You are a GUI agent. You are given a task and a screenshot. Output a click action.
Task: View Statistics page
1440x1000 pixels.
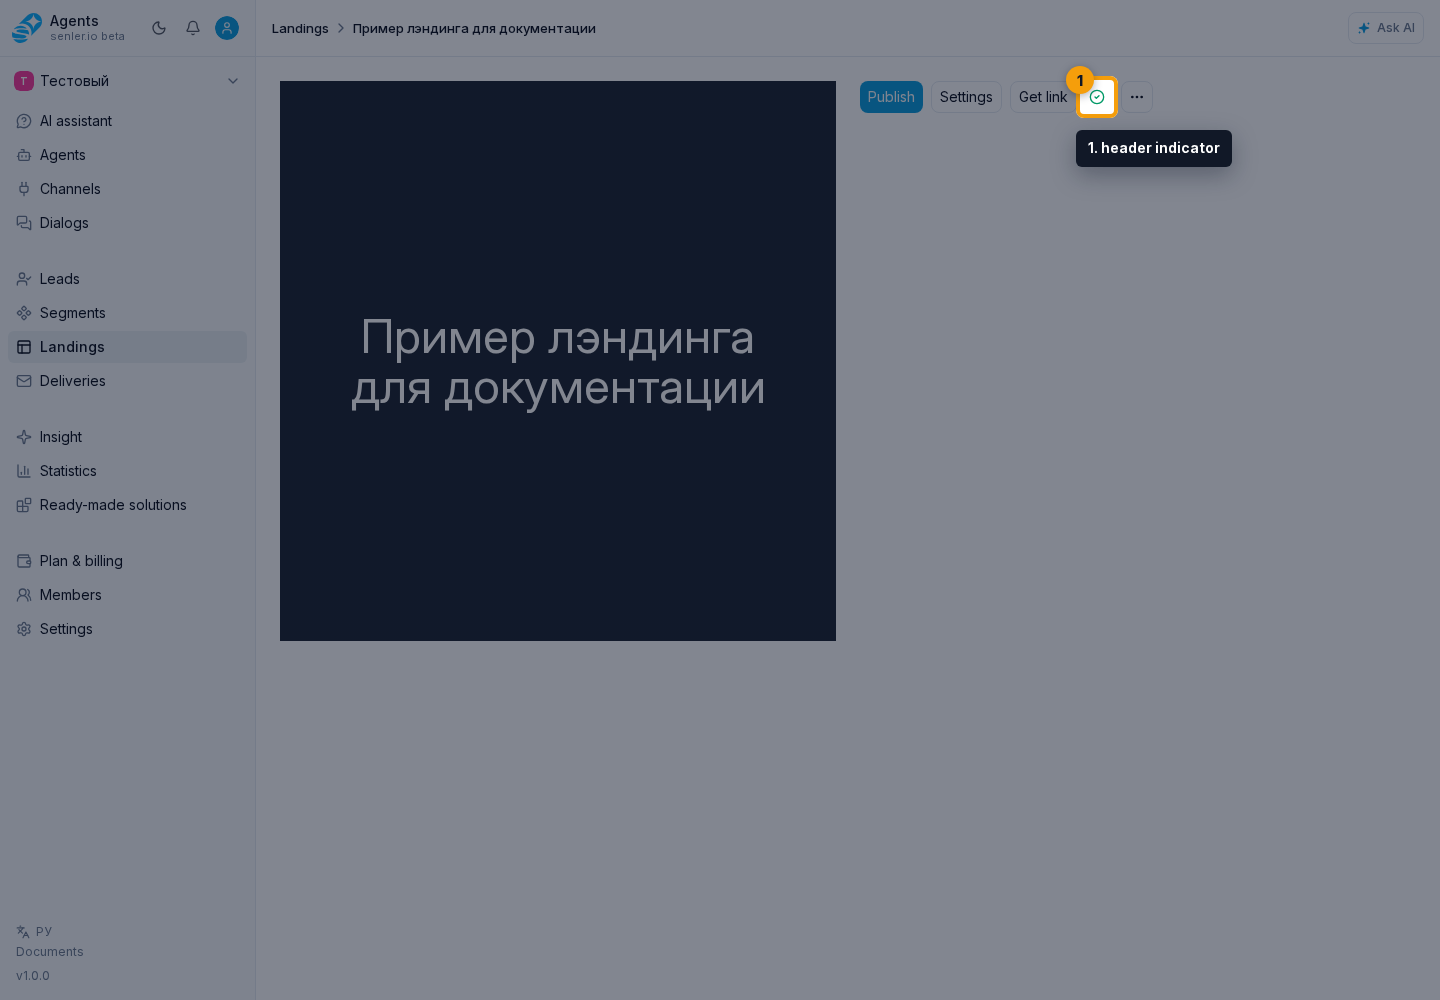click(127, 471)
